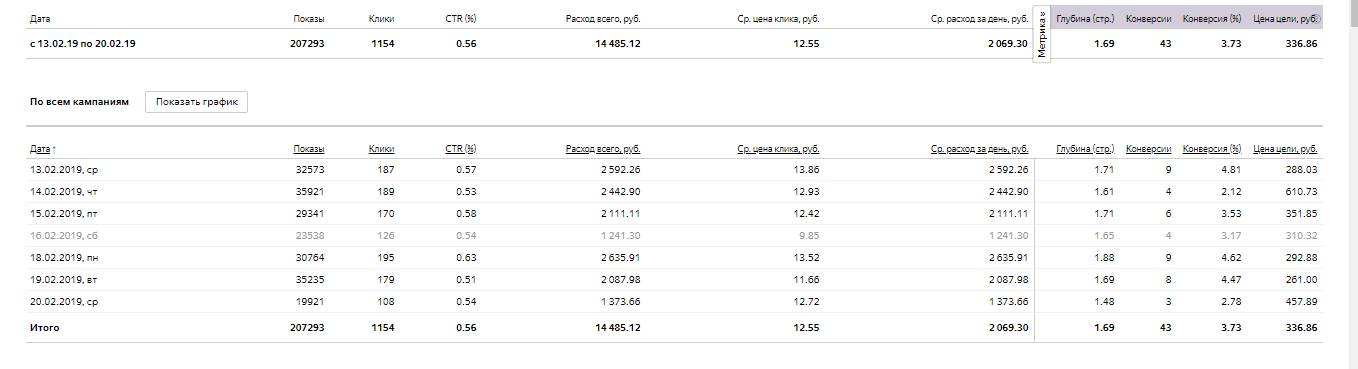The image size is (1358, 369).
Task: Sort by Расход всего, руб. header
Action: pos(603,149)
